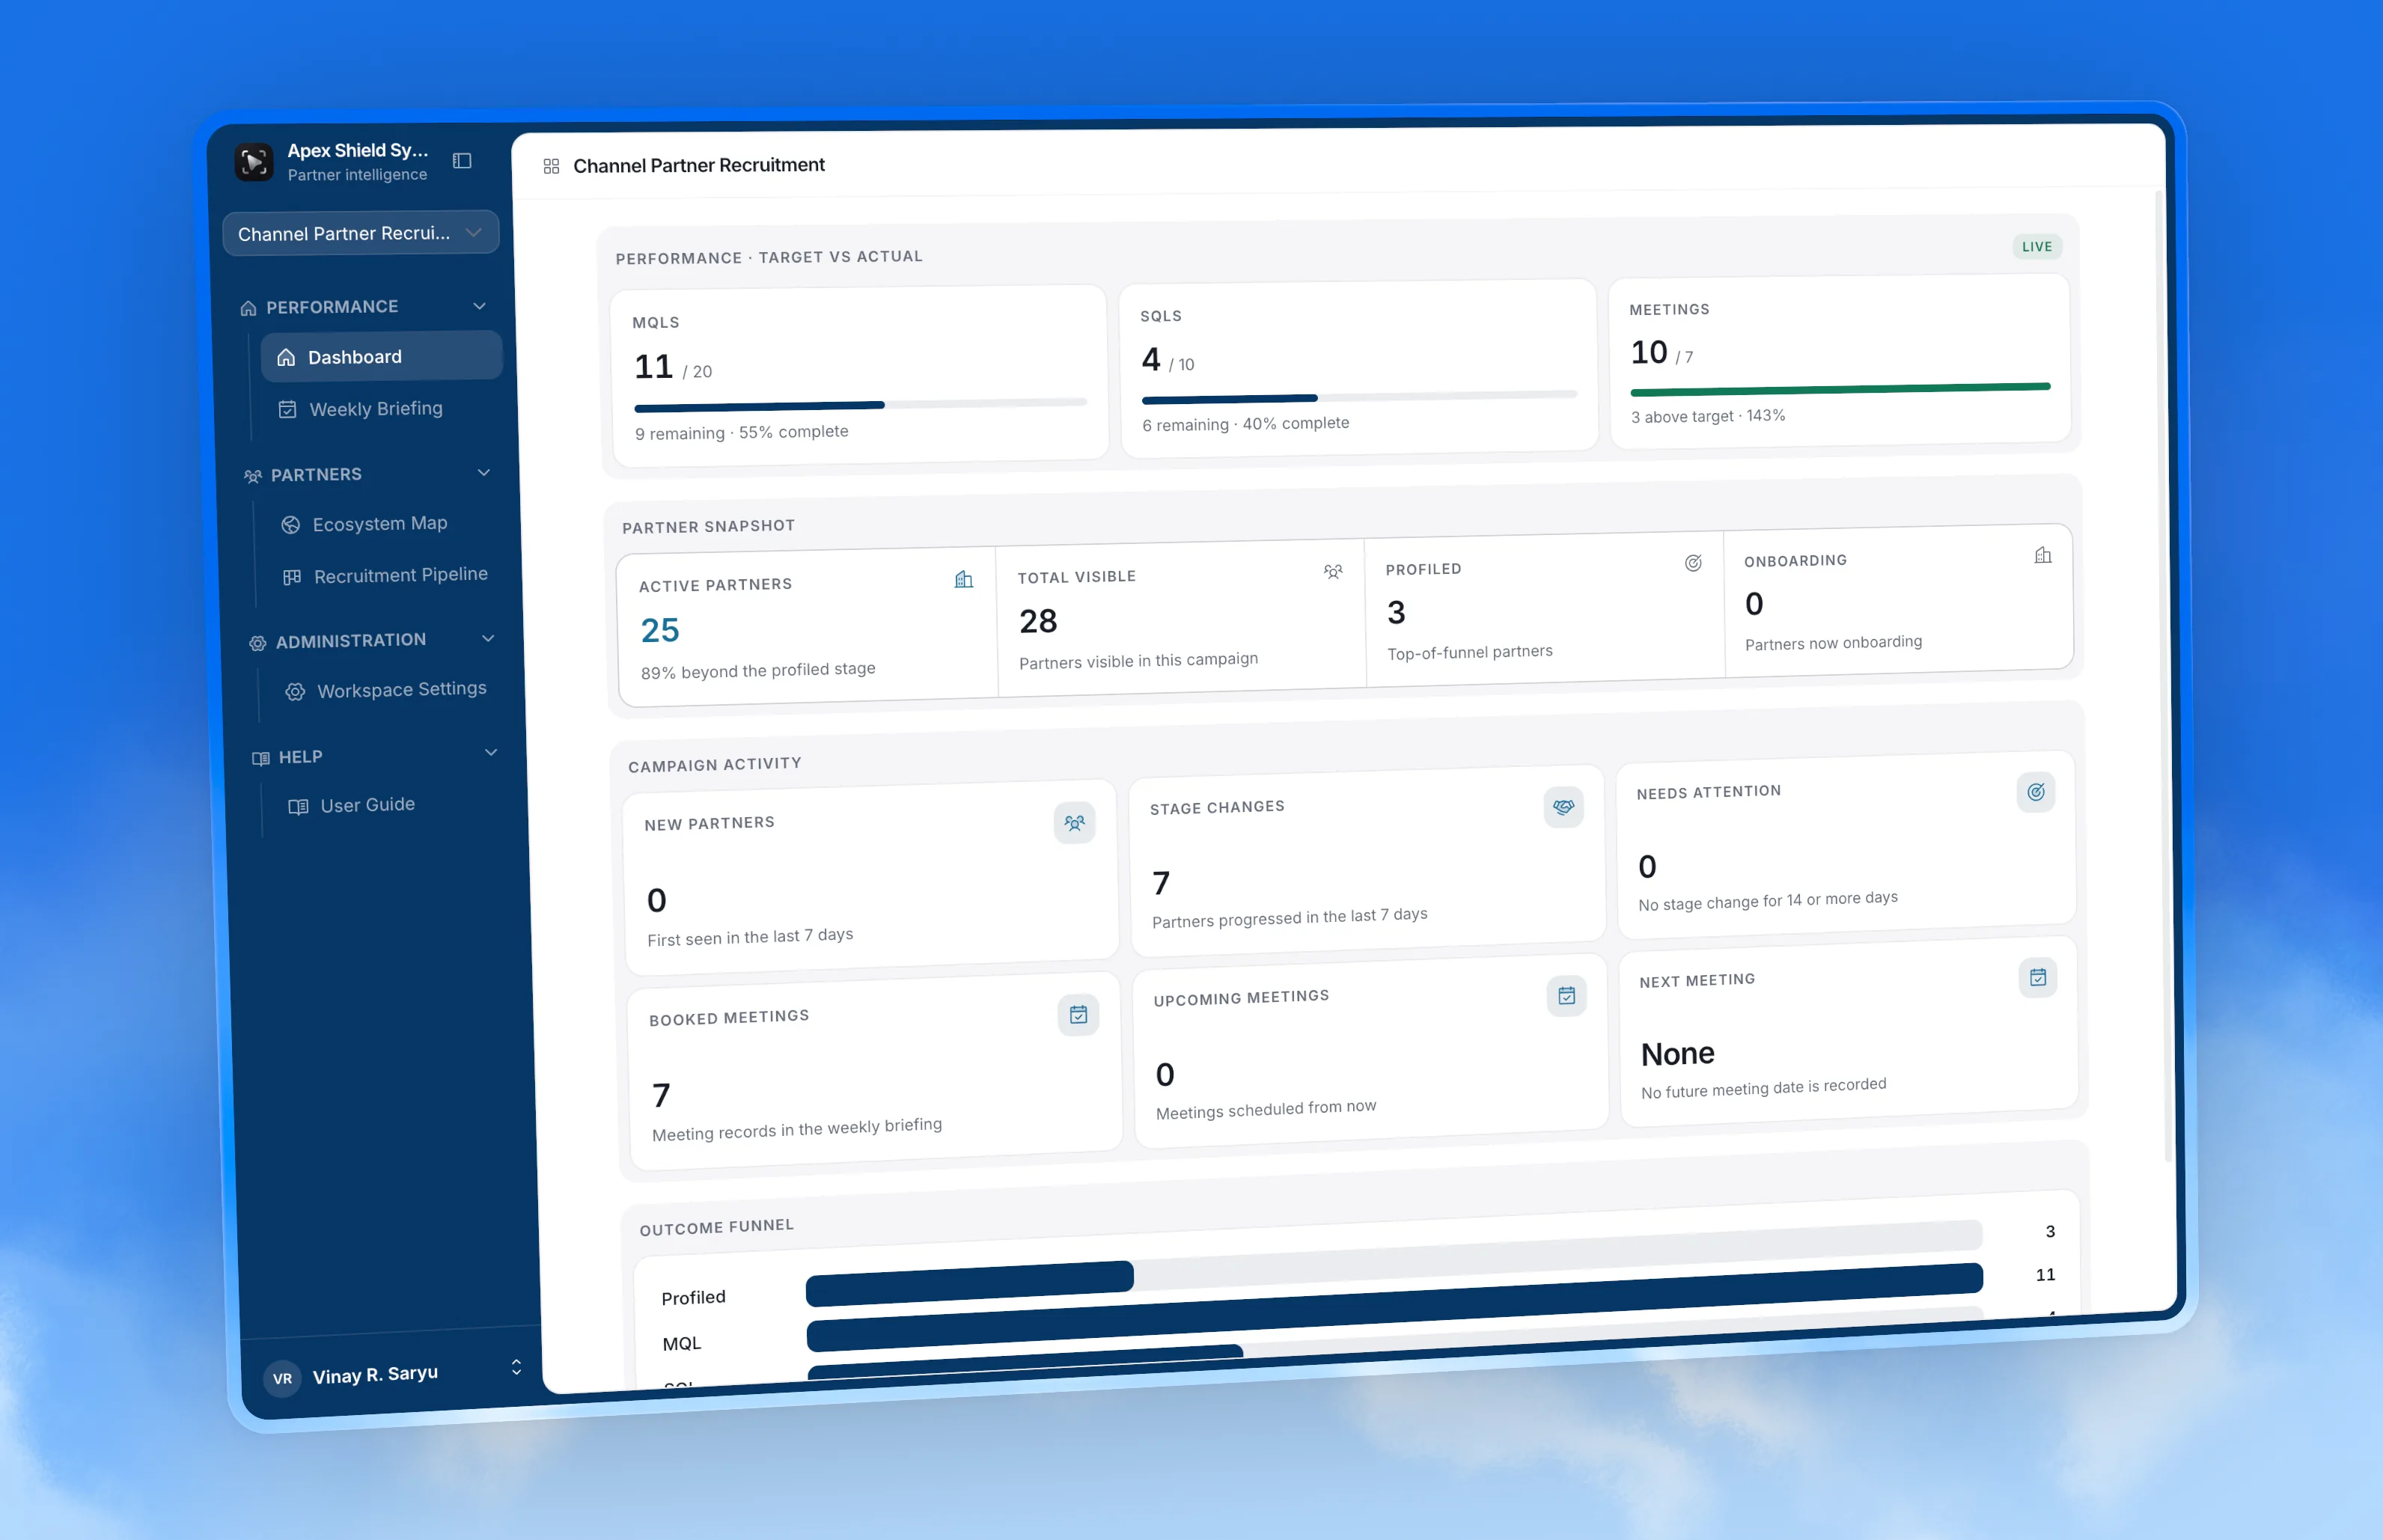This screenshot has width=2383, height=1540.
Task: Click the Ecosystem Map globe icon
Action: (291, 525)
